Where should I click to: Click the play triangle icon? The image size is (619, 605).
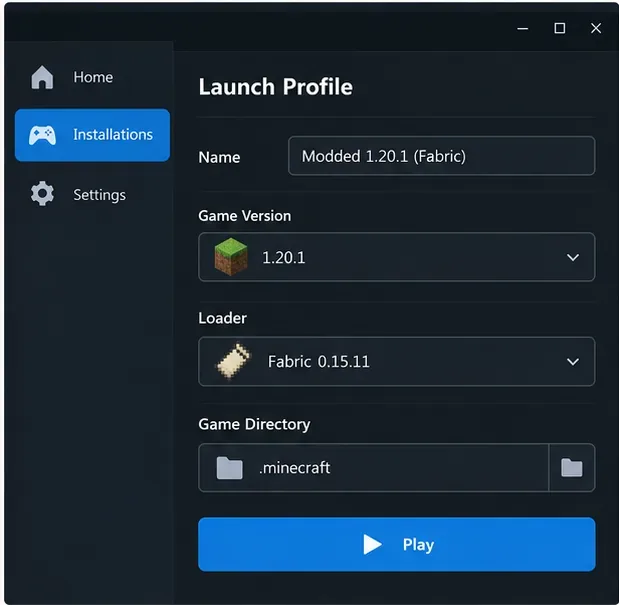[372, 545]
